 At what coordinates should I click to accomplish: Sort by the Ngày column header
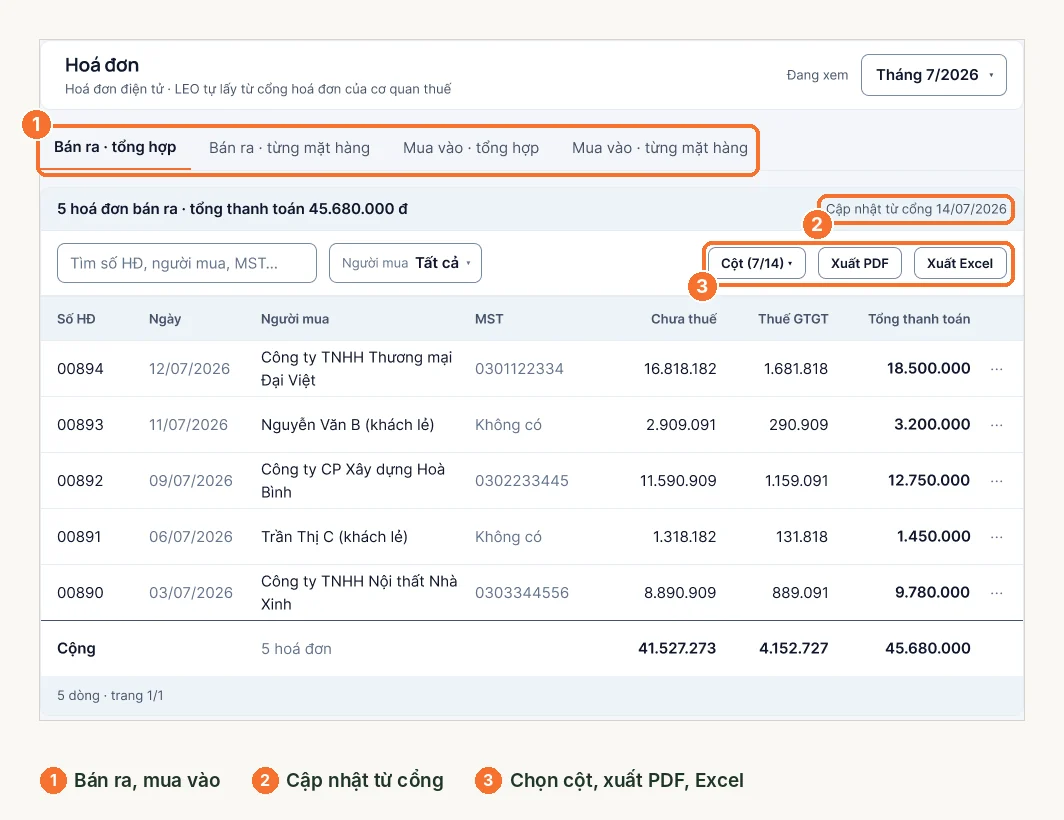click(x=165, y=319)
